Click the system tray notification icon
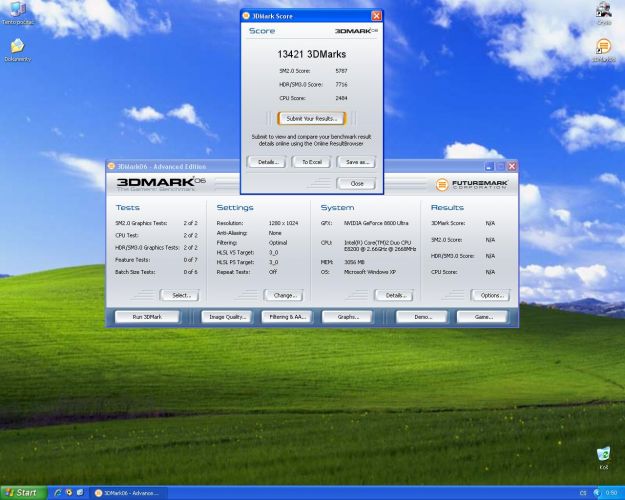 (x=597, y=493)
